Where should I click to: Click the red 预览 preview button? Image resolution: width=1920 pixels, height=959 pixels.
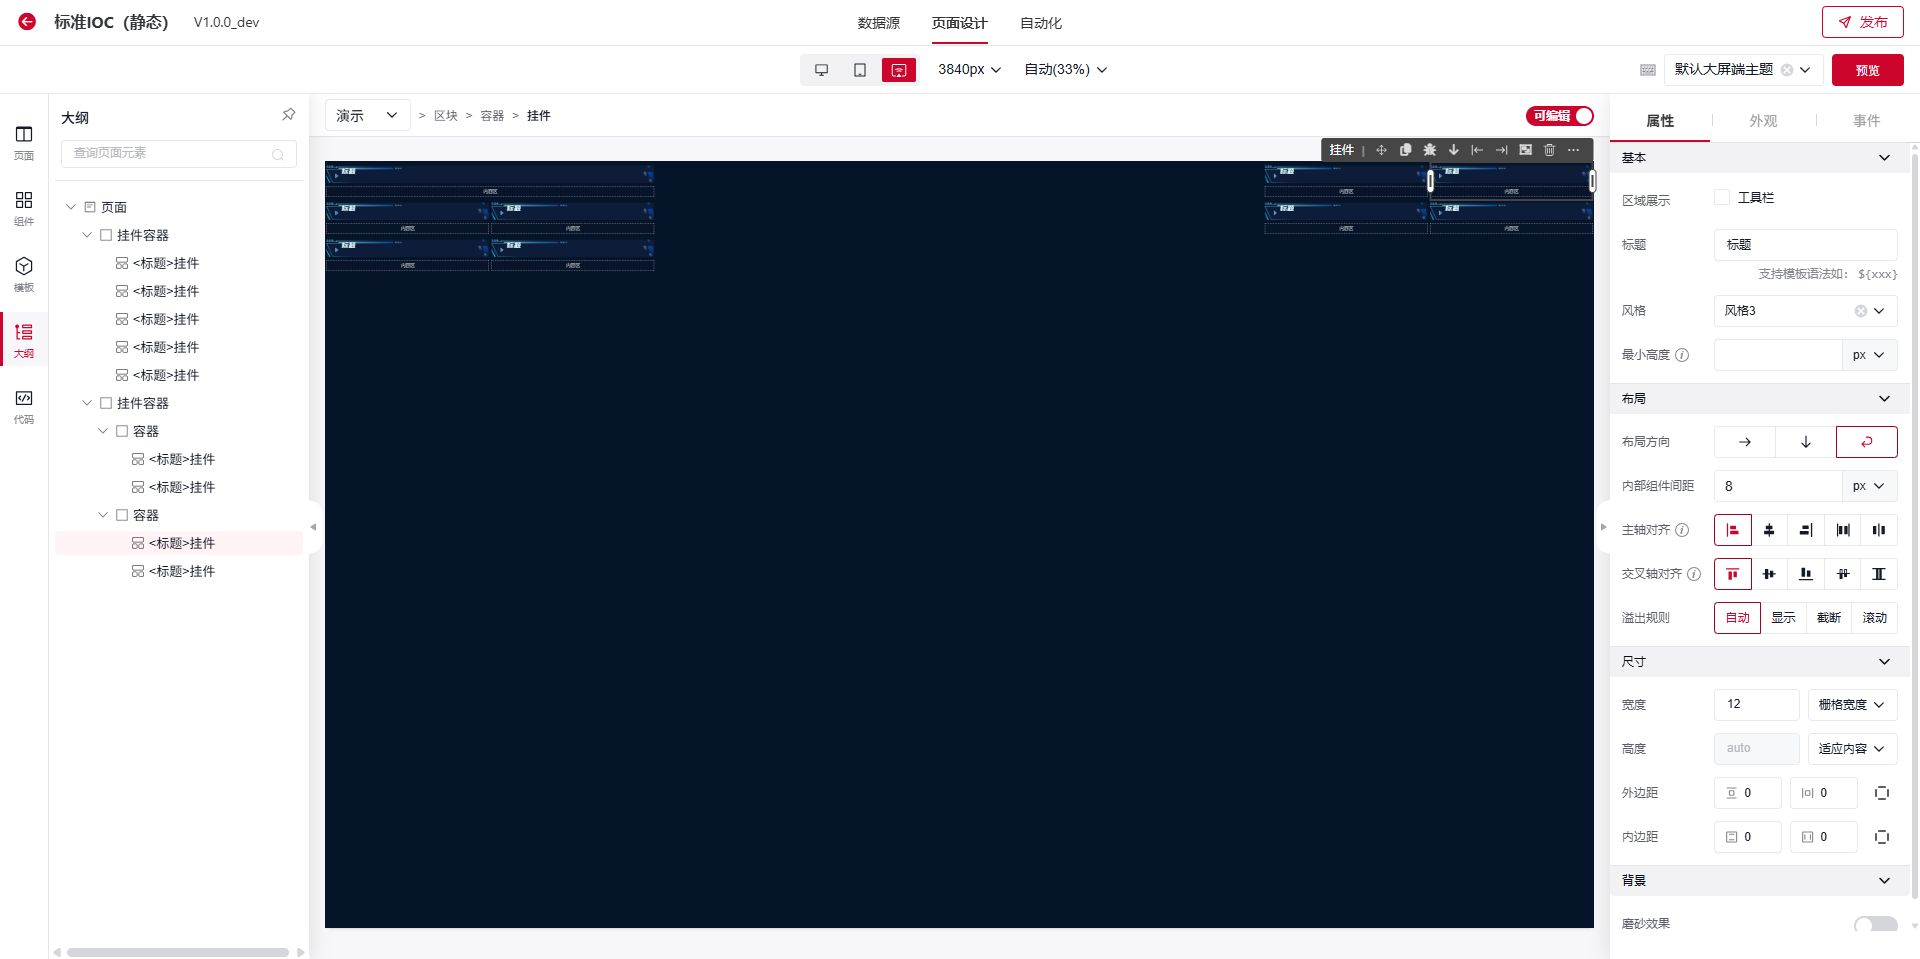1867,70
